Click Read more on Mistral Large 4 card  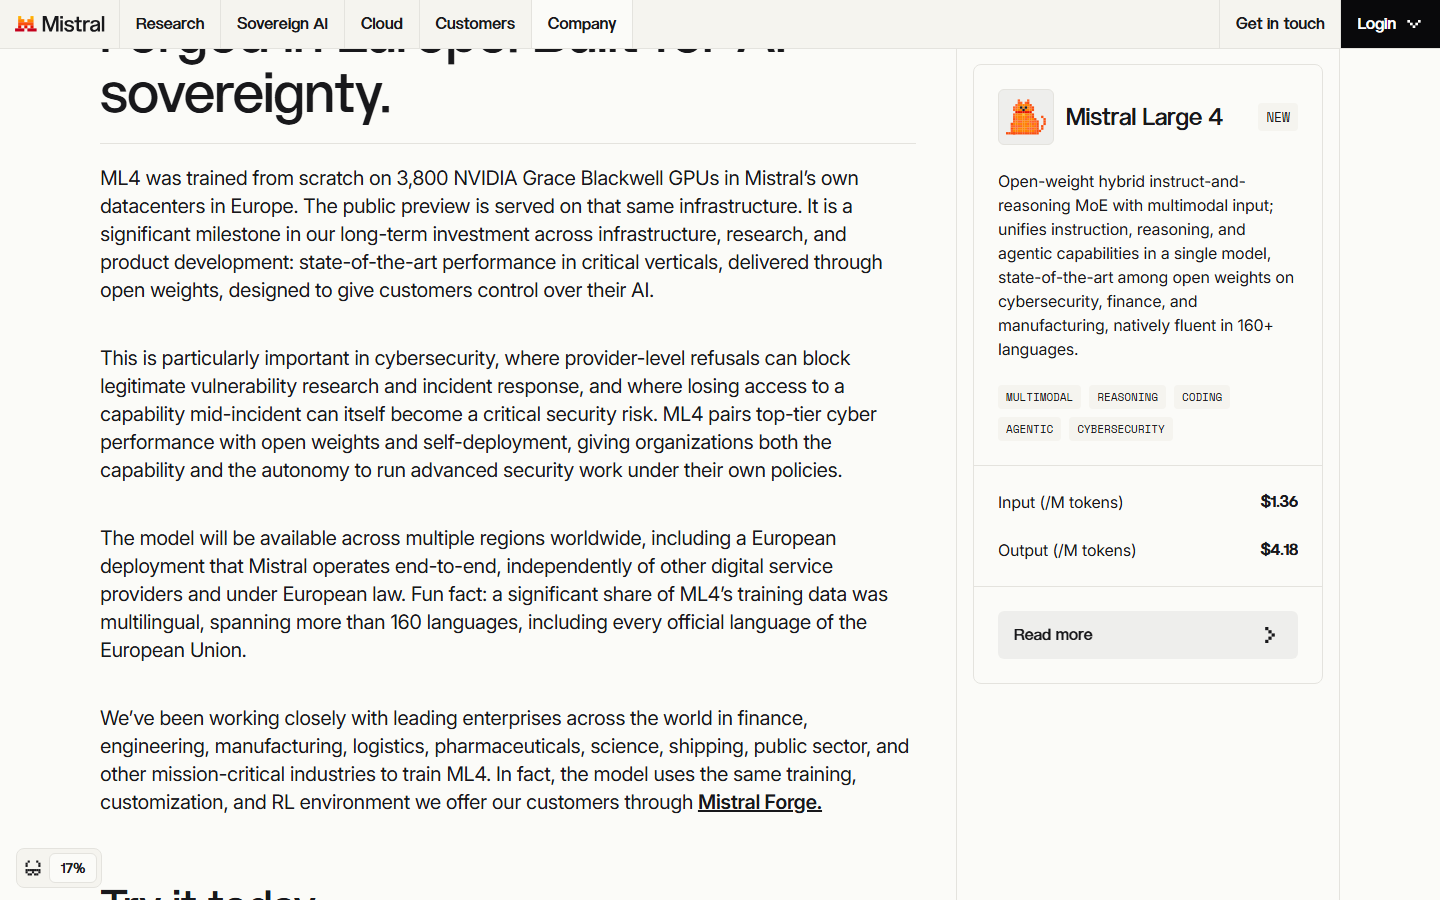tap(1148, 635)
